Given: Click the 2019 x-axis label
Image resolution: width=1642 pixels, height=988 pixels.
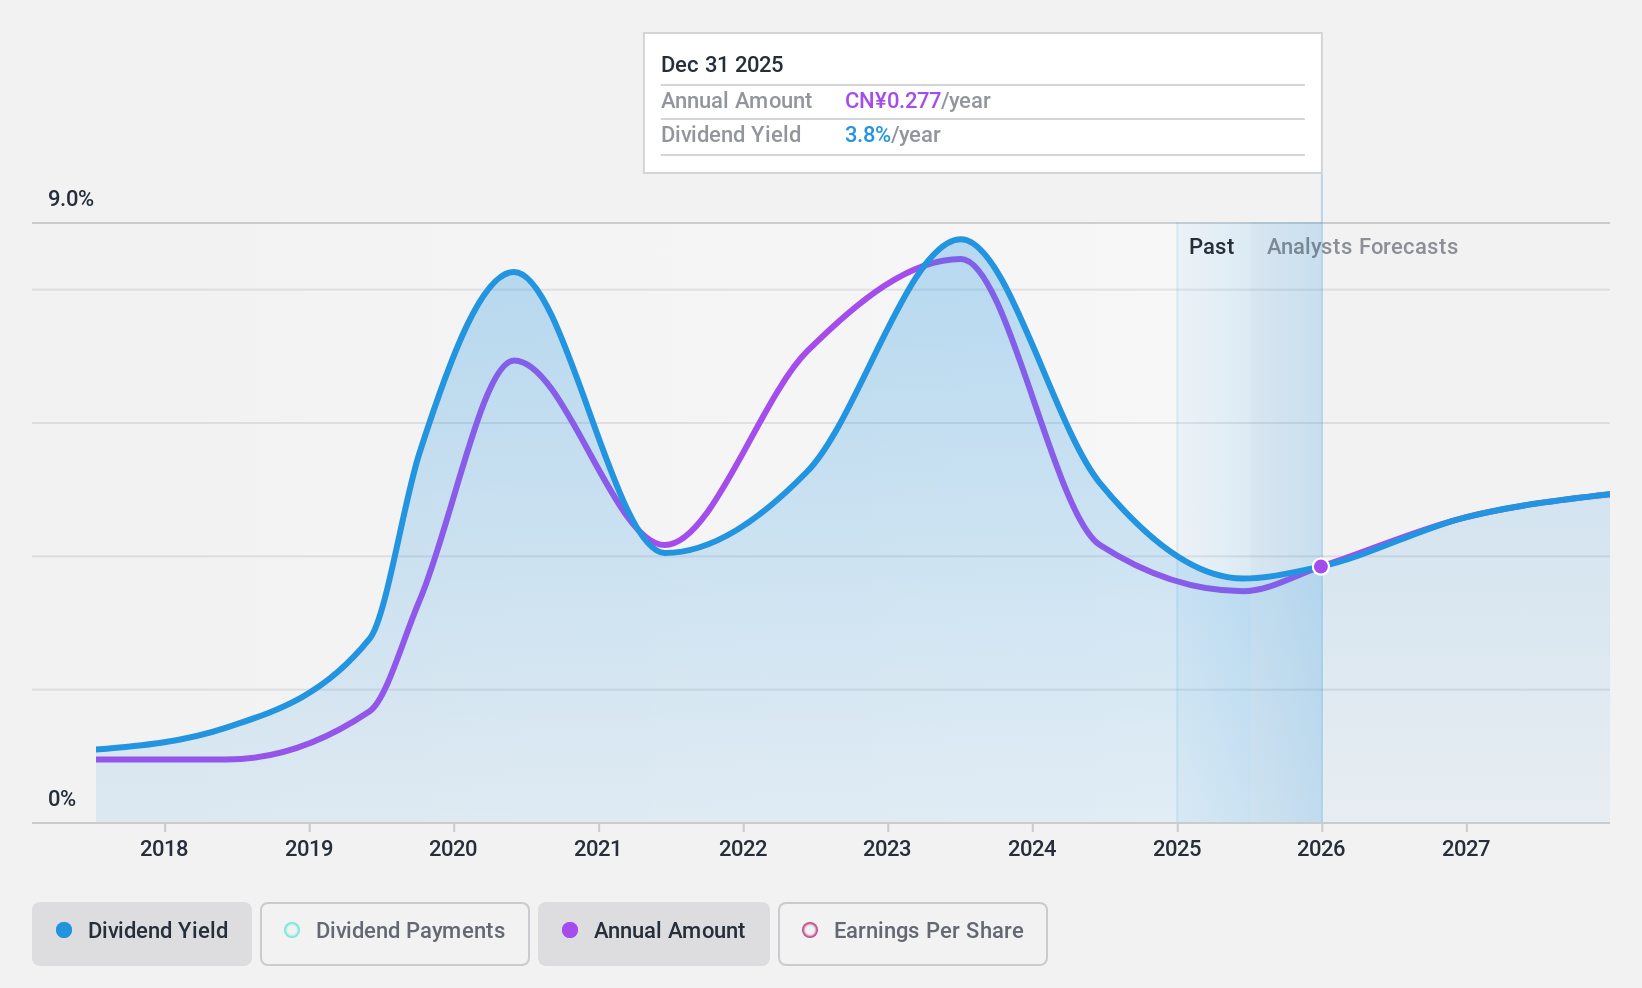Looking at the screenshot, I should (x=309, y=849).
